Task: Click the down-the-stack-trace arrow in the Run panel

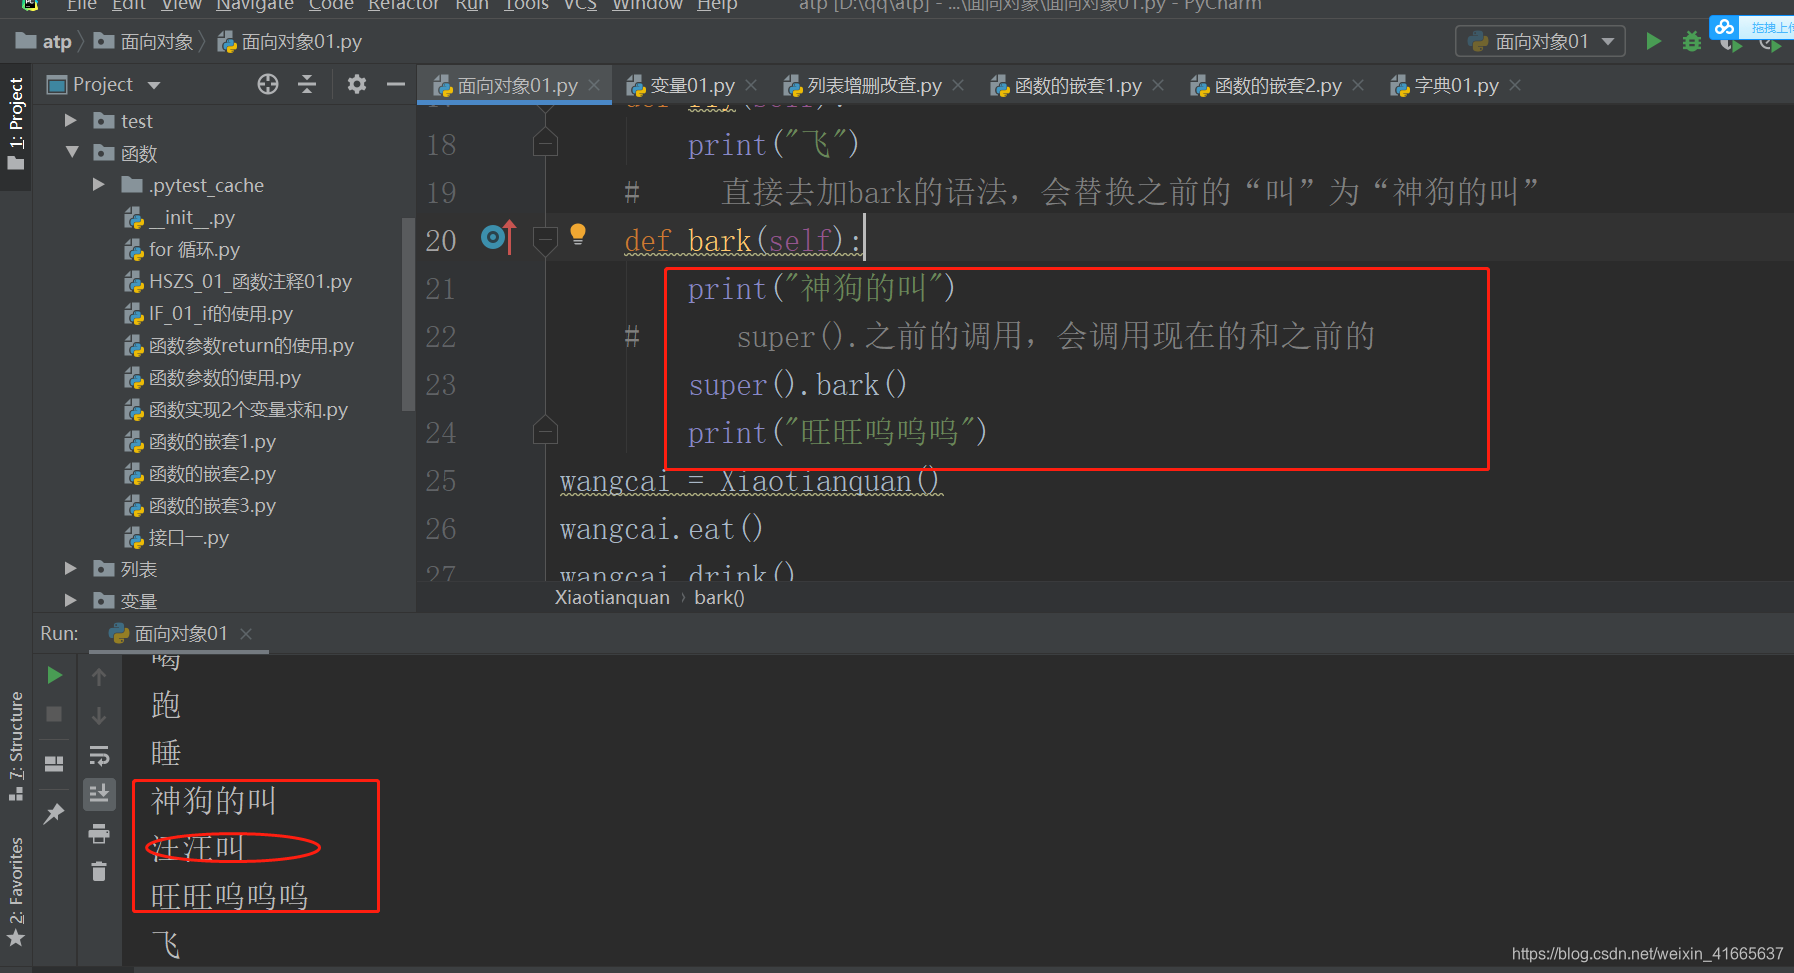Action: point(99,716)
